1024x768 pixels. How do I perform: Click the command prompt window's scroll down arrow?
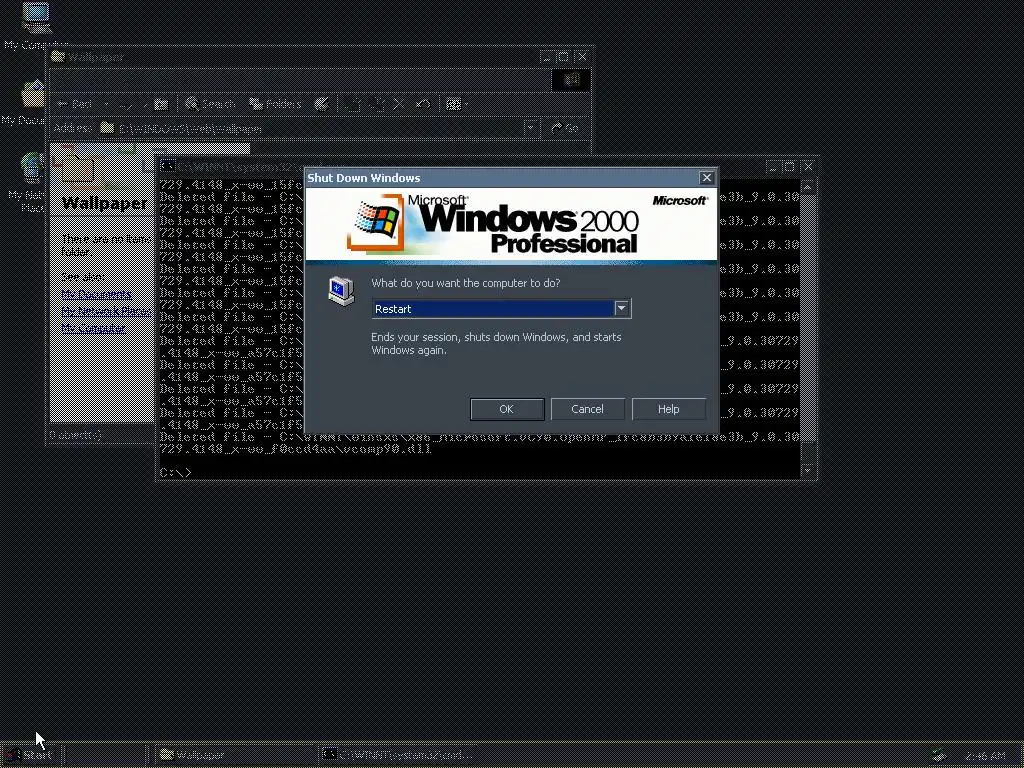pyautogui.click(x=808, y=470)
